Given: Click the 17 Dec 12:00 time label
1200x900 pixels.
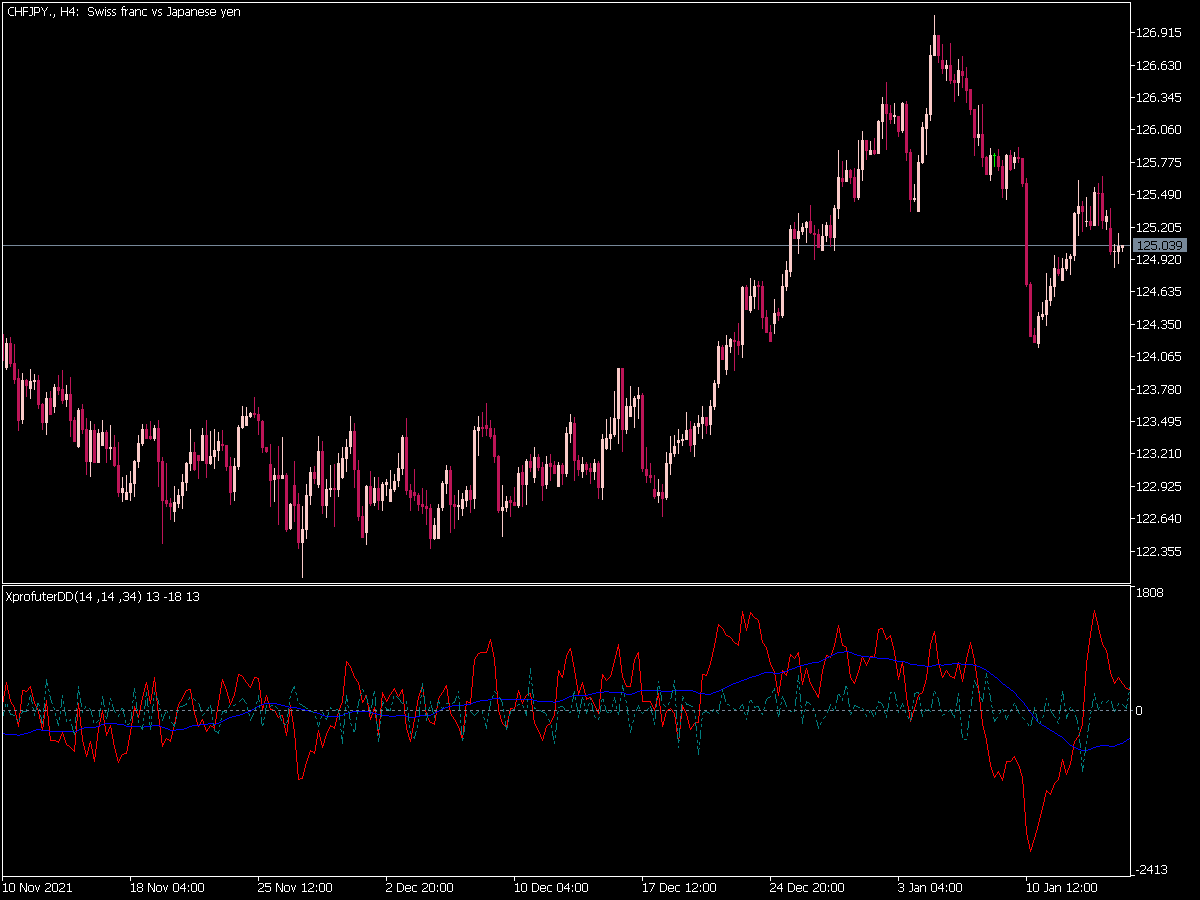Looking at the screenshot, I should coord(679,887).
